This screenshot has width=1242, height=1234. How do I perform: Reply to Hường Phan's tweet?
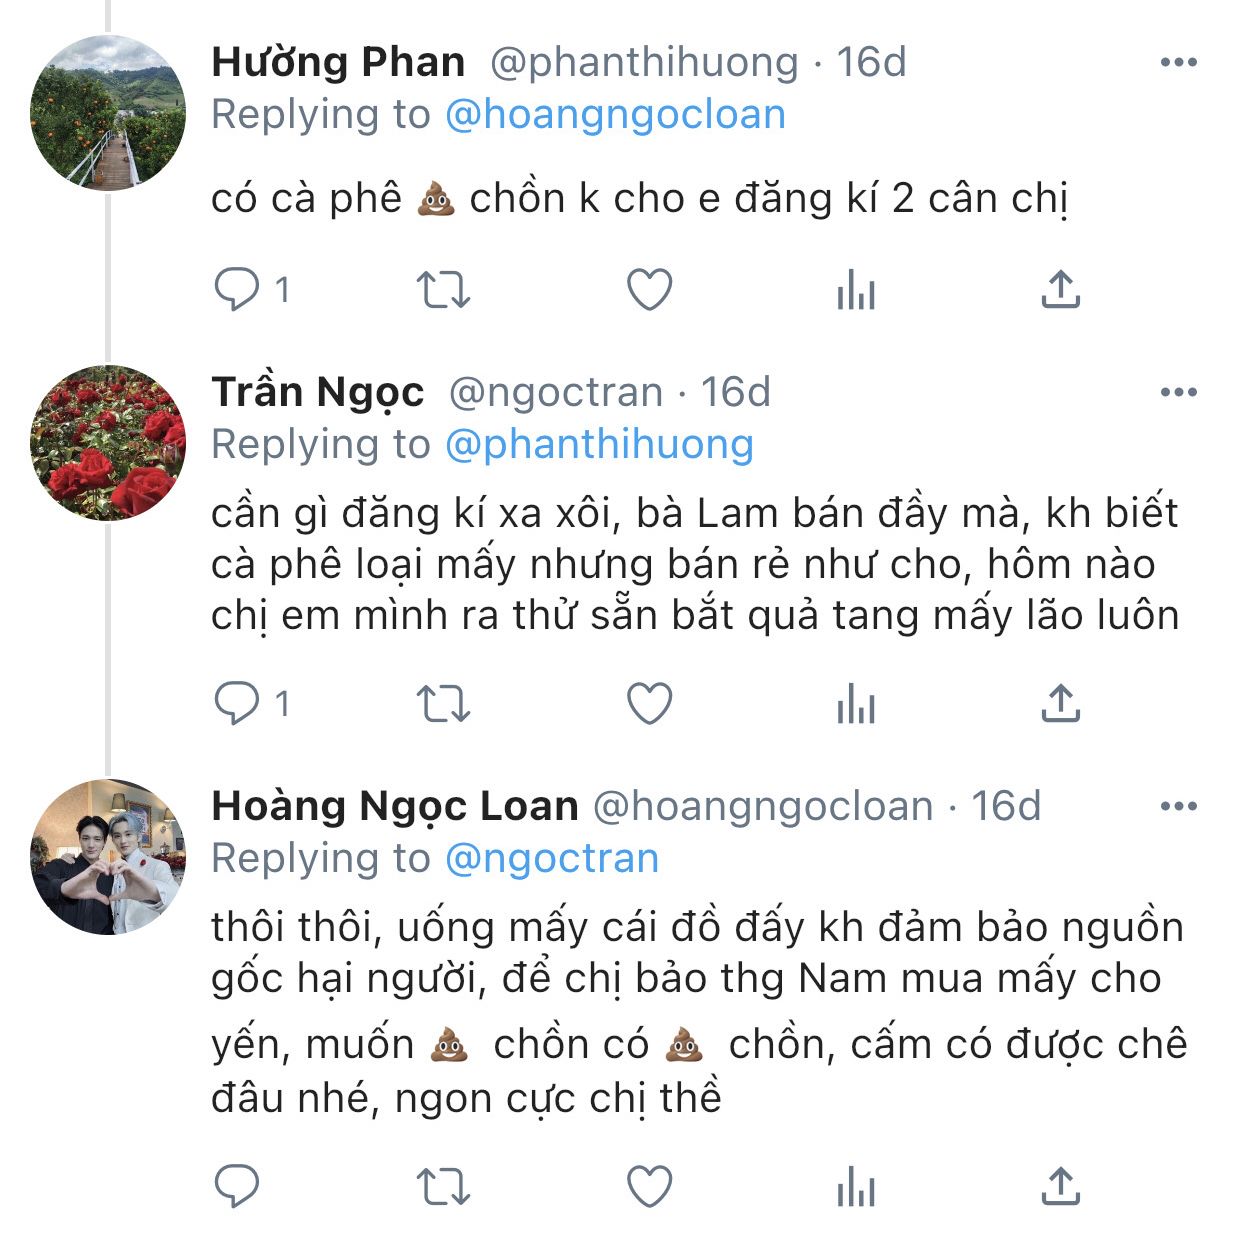[x=238, y=290]
